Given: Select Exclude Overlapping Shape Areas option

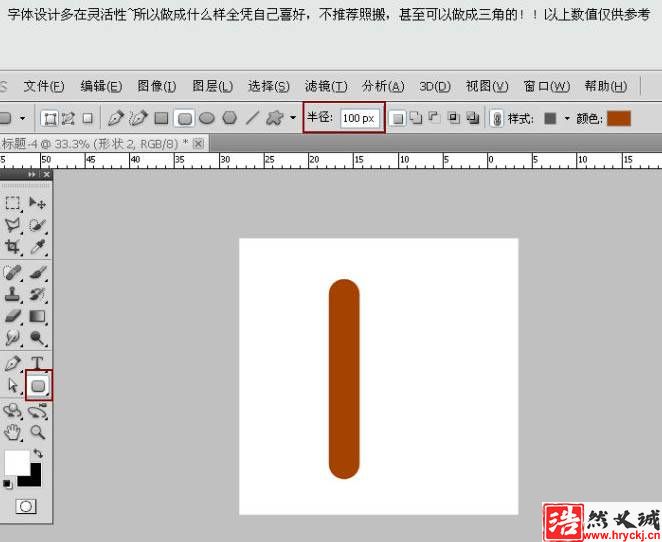Looking at the screenshot, I should [472, 118].
